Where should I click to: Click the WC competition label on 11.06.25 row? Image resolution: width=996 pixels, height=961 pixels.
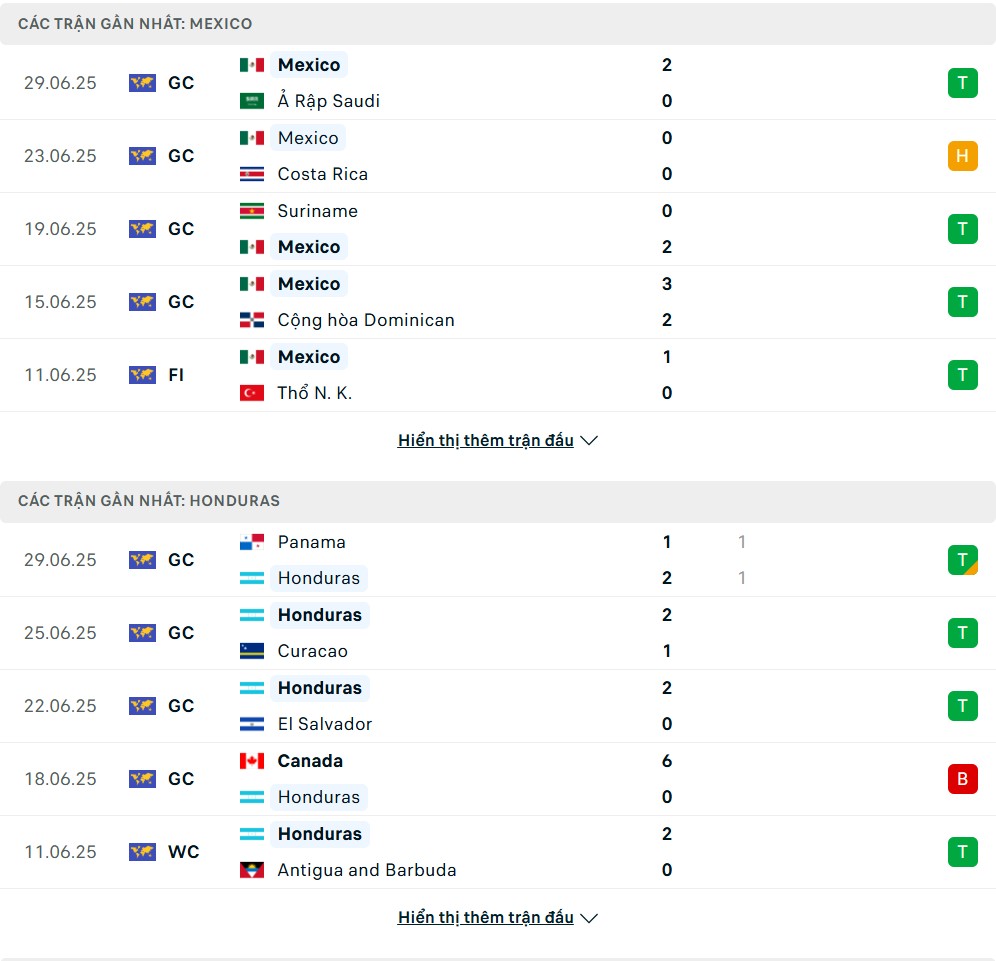point(184,852)
